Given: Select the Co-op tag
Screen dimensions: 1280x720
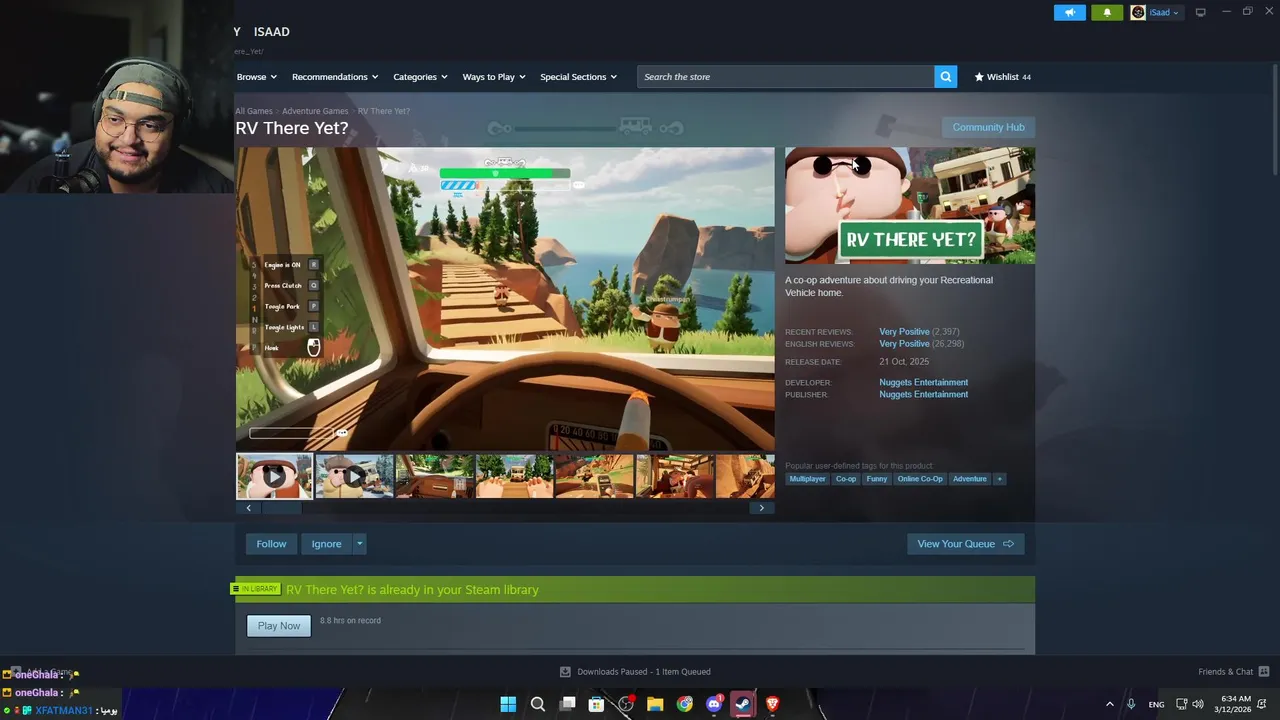Looking at the screenshot, I should [846, 479].
